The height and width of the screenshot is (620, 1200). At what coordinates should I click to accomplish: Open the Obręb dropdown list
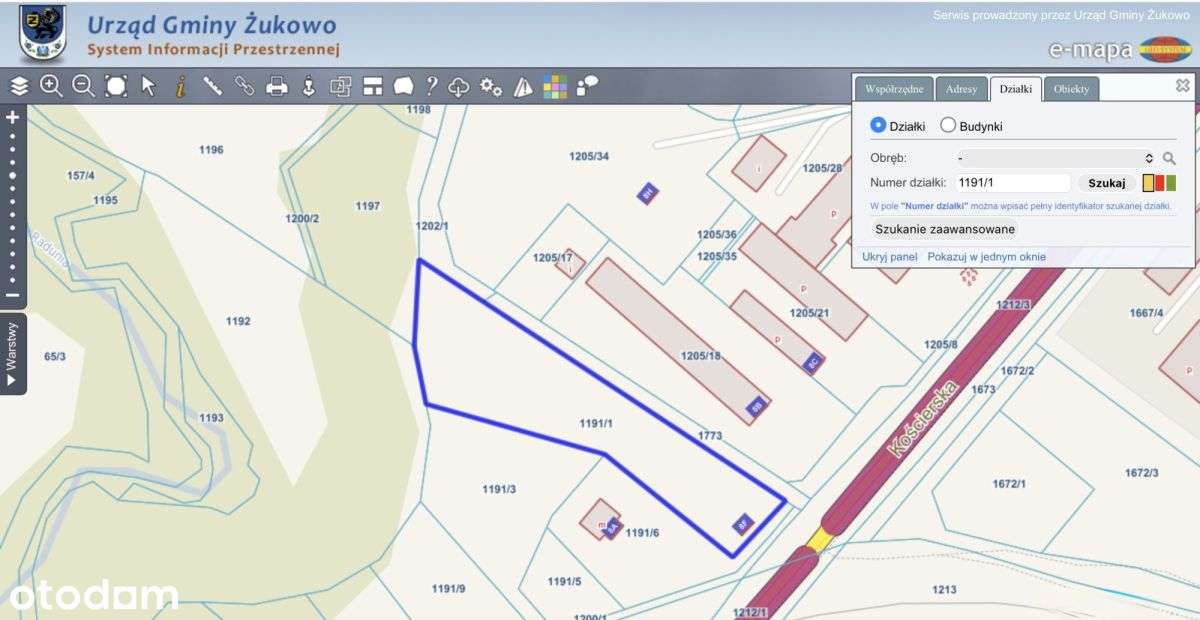[1057, 158]
